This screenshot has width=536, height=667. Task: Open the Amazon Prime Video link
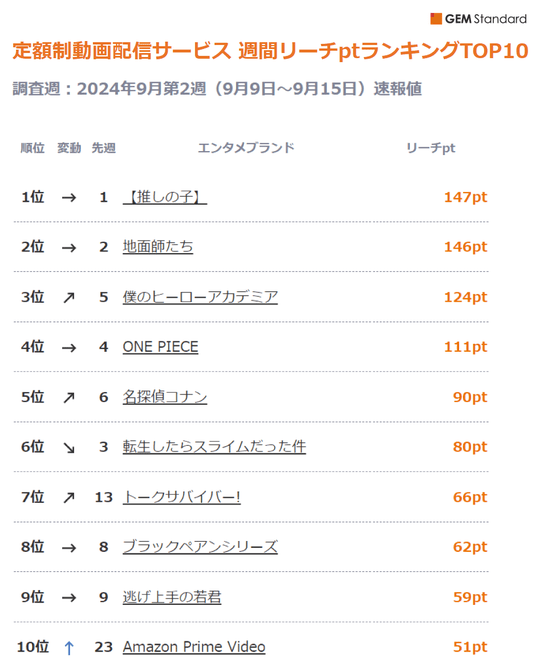[194, 647]
